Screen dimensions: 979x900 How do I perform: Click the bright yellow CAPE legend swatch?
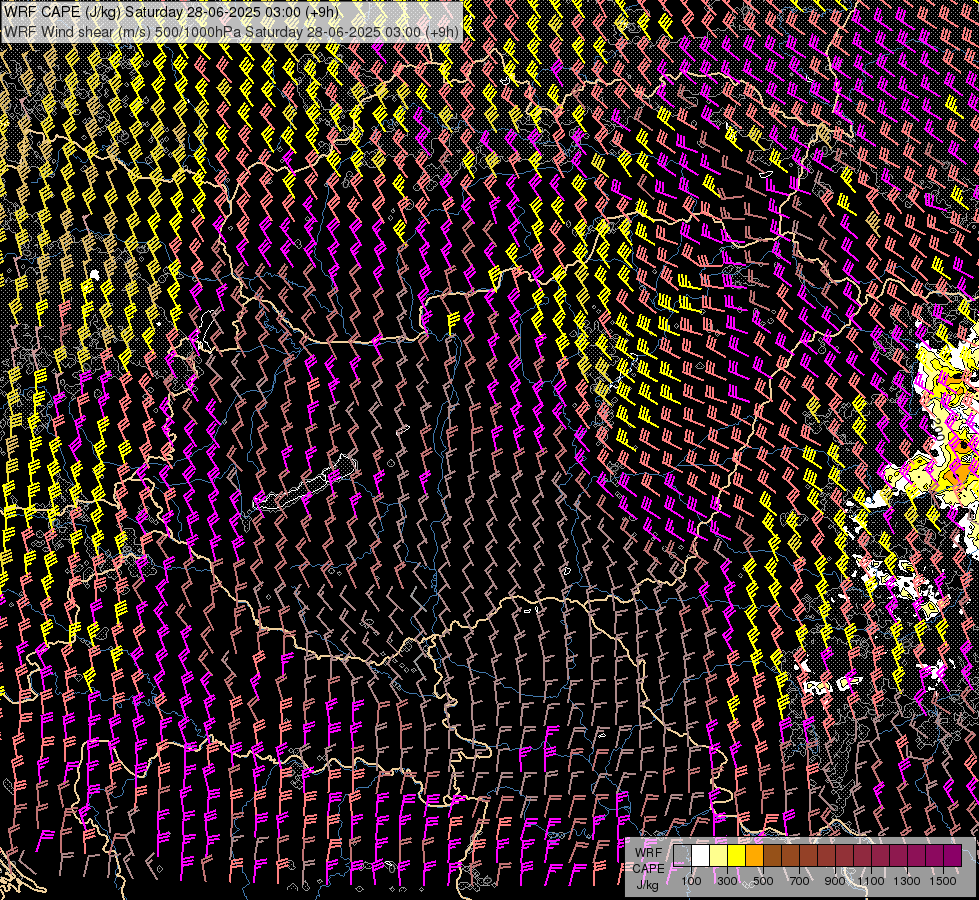click(x=737, y=856)
